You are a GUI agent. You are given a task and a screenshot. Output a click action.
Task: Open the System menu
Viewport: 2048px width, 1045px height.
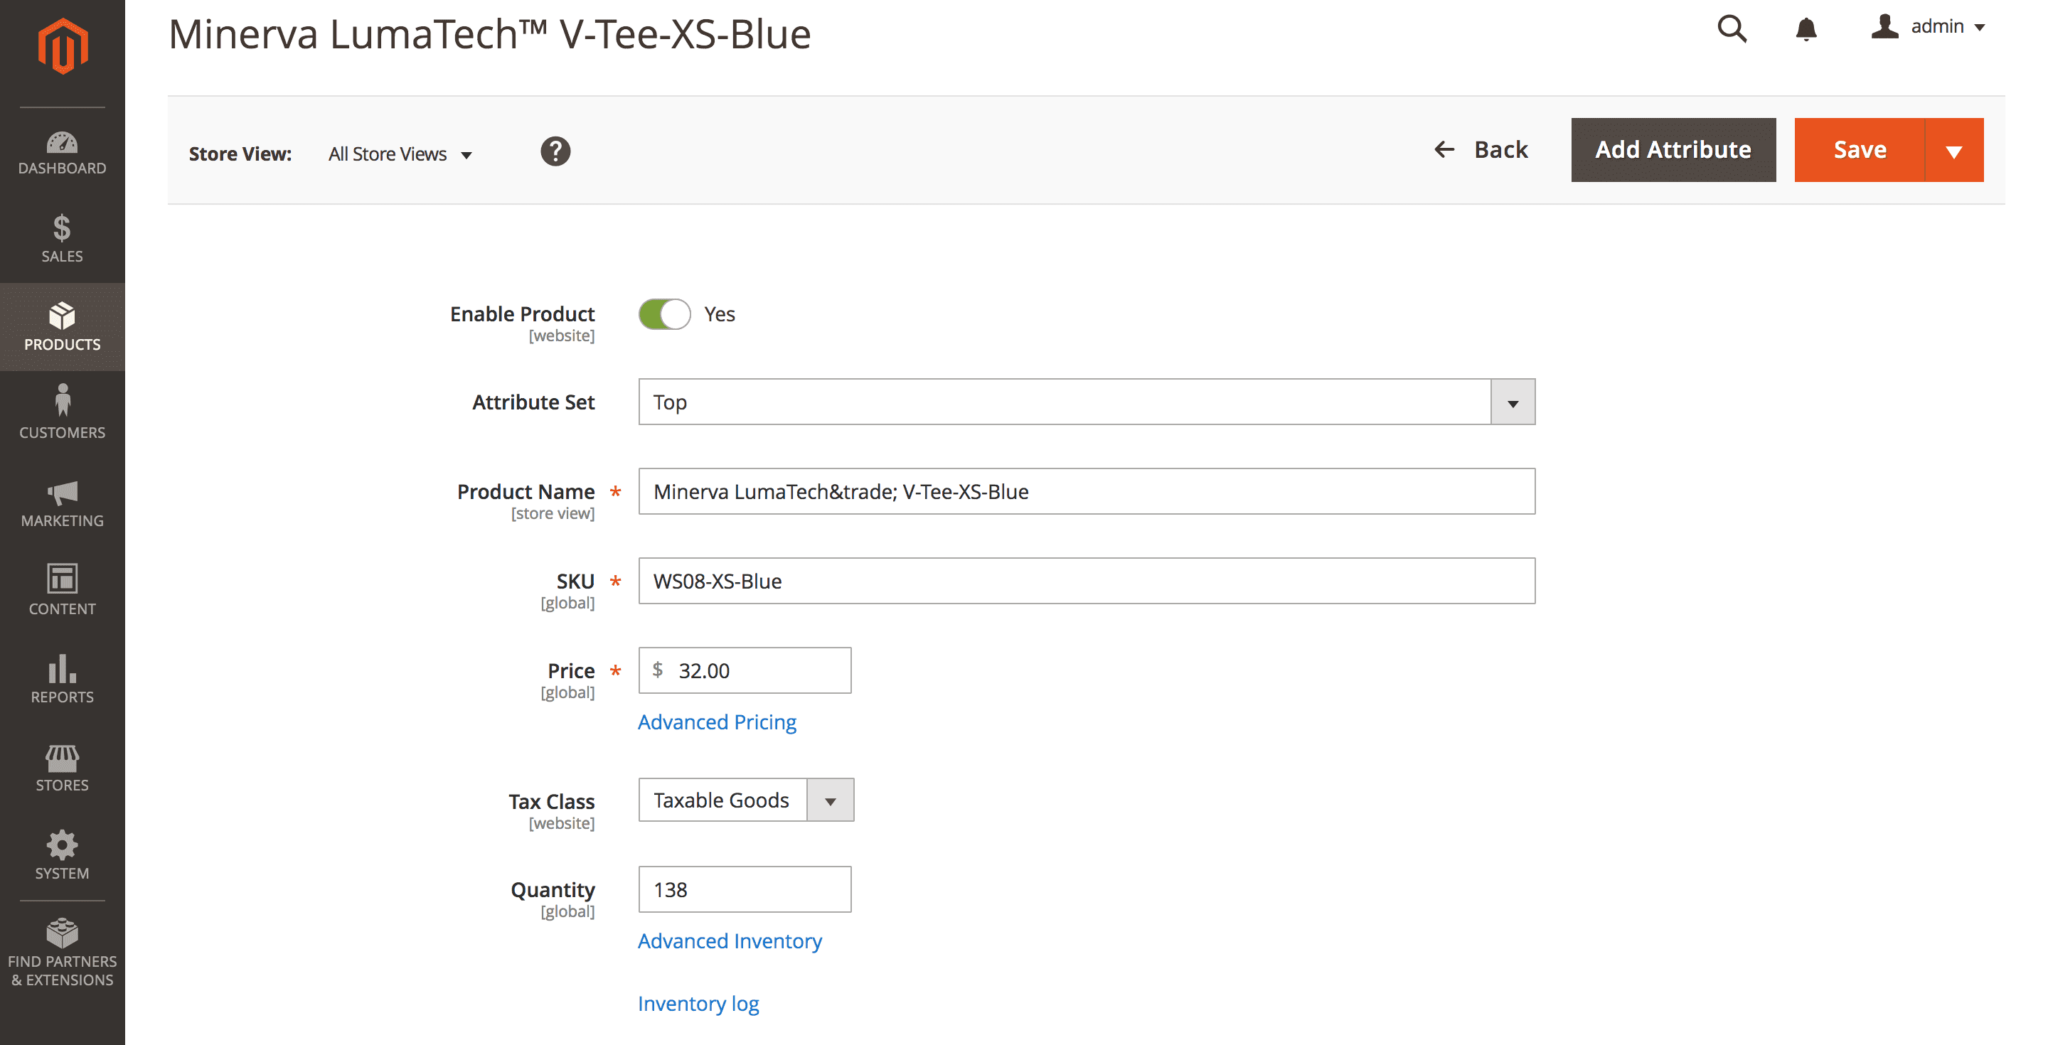click(62, 855)
